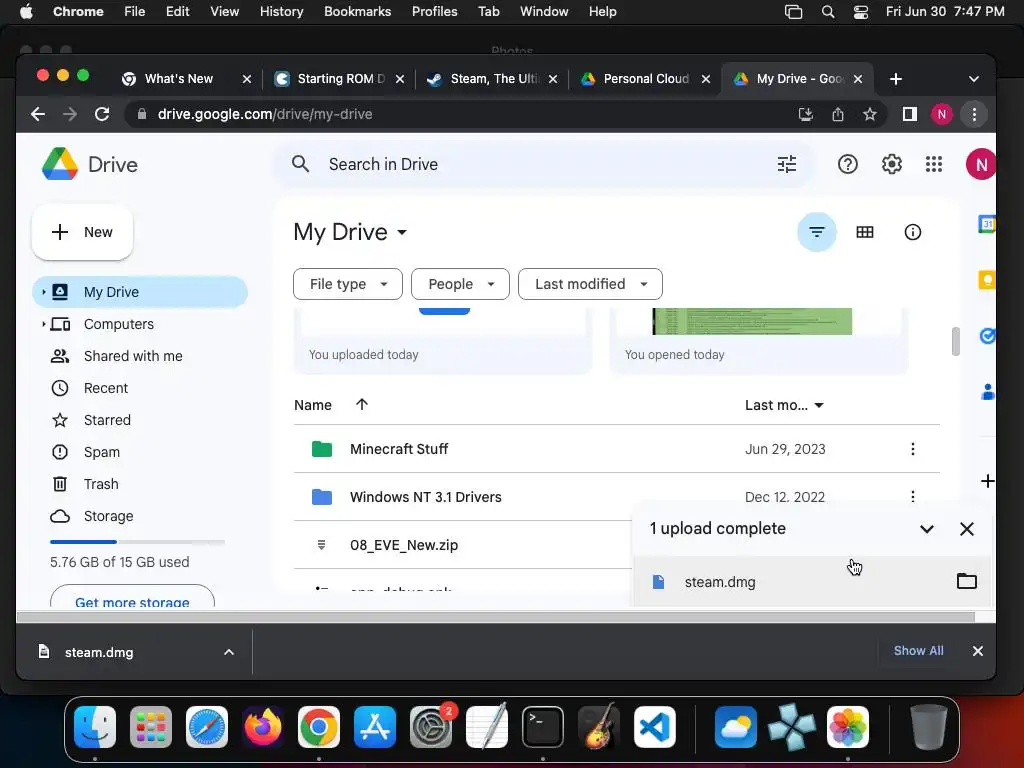Expand Computers tree in sidebar
The width and height of the screenshot is (1024, 768).
[44, 324]
